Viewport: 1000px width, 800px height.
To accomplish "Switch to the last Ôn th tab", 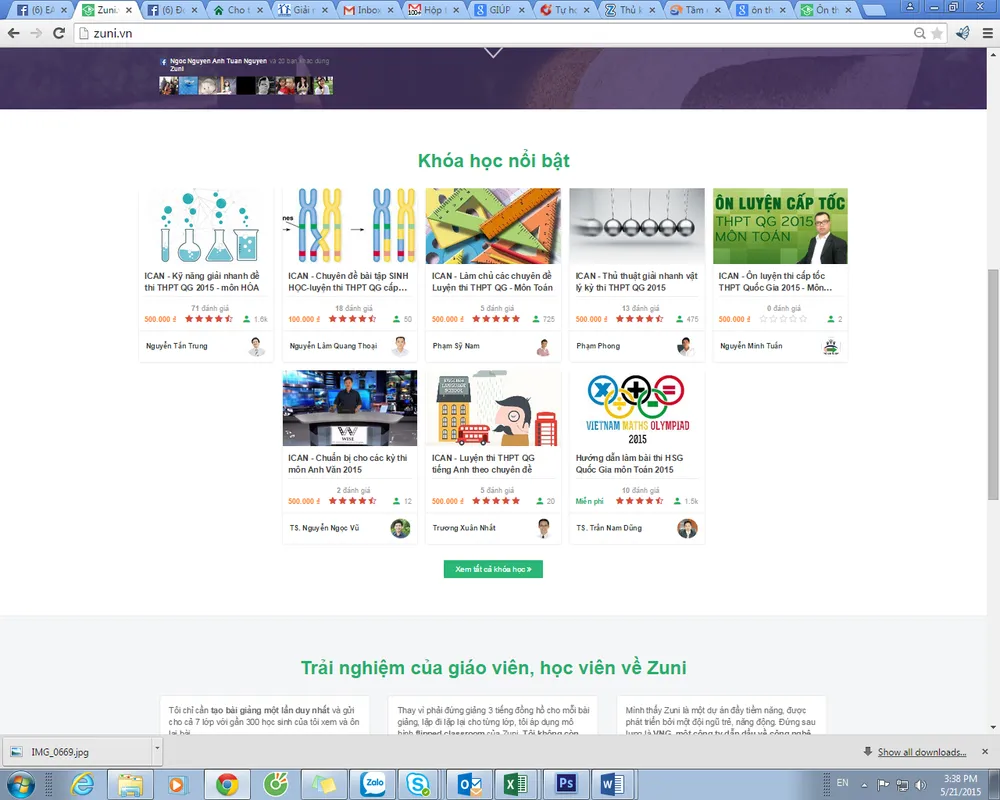I will pos(826,10).
